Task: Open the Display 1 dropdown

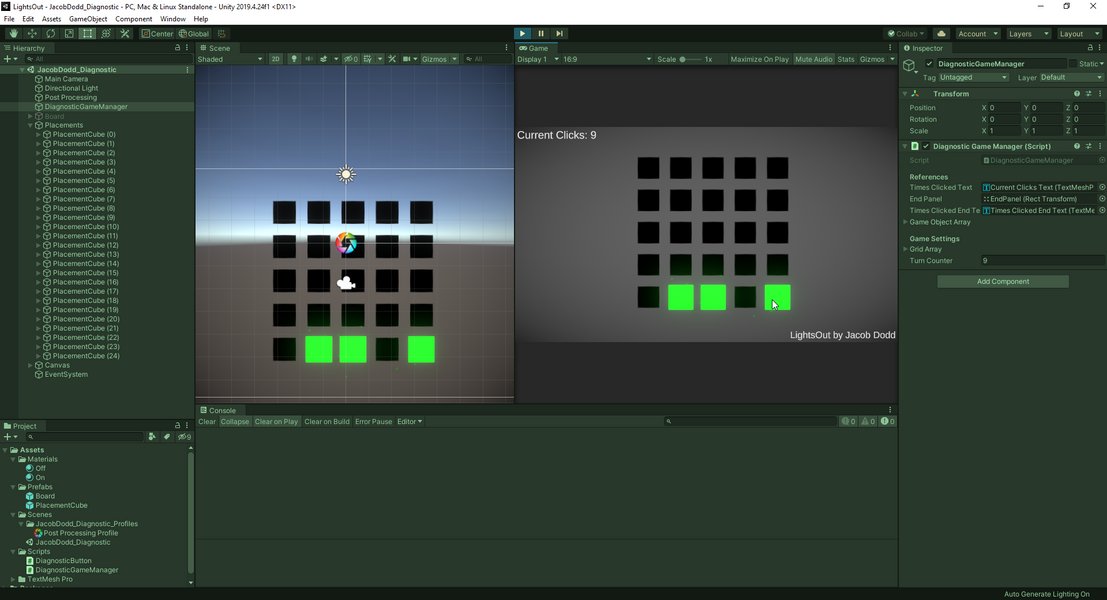Action: (538, 59)
